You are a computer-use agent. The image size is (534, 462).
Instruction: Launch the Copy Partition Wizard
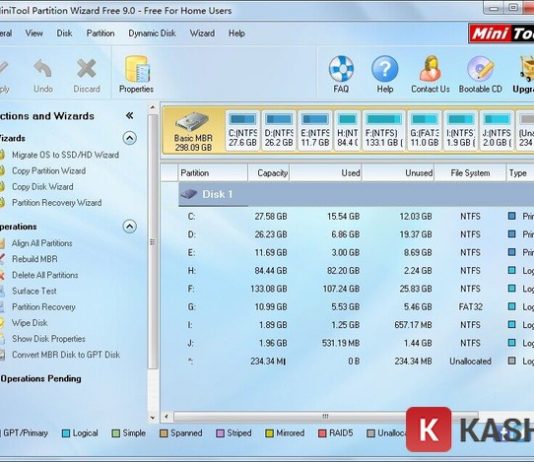coord(49,171)
